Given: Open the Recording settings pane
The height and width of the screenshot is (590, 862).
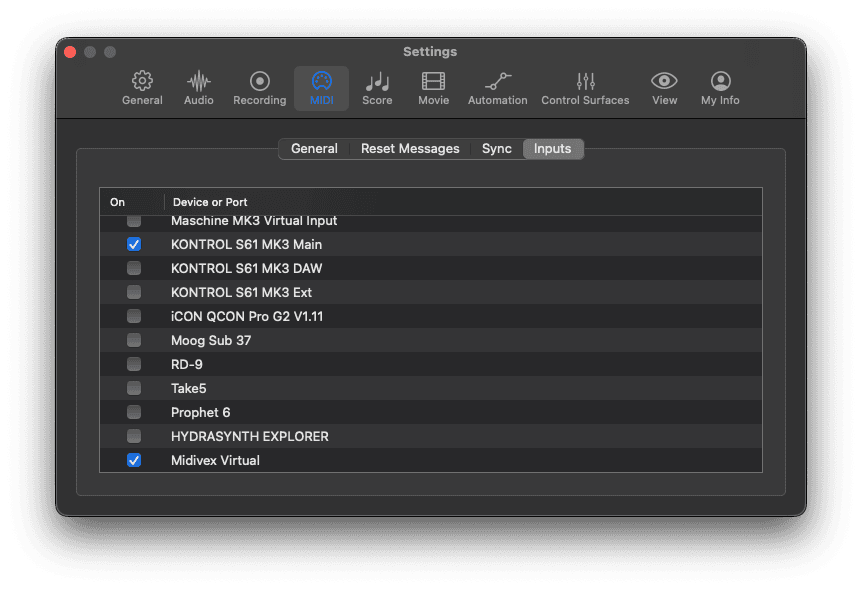Looking at the screenshot, I should [x=259, y=88].
